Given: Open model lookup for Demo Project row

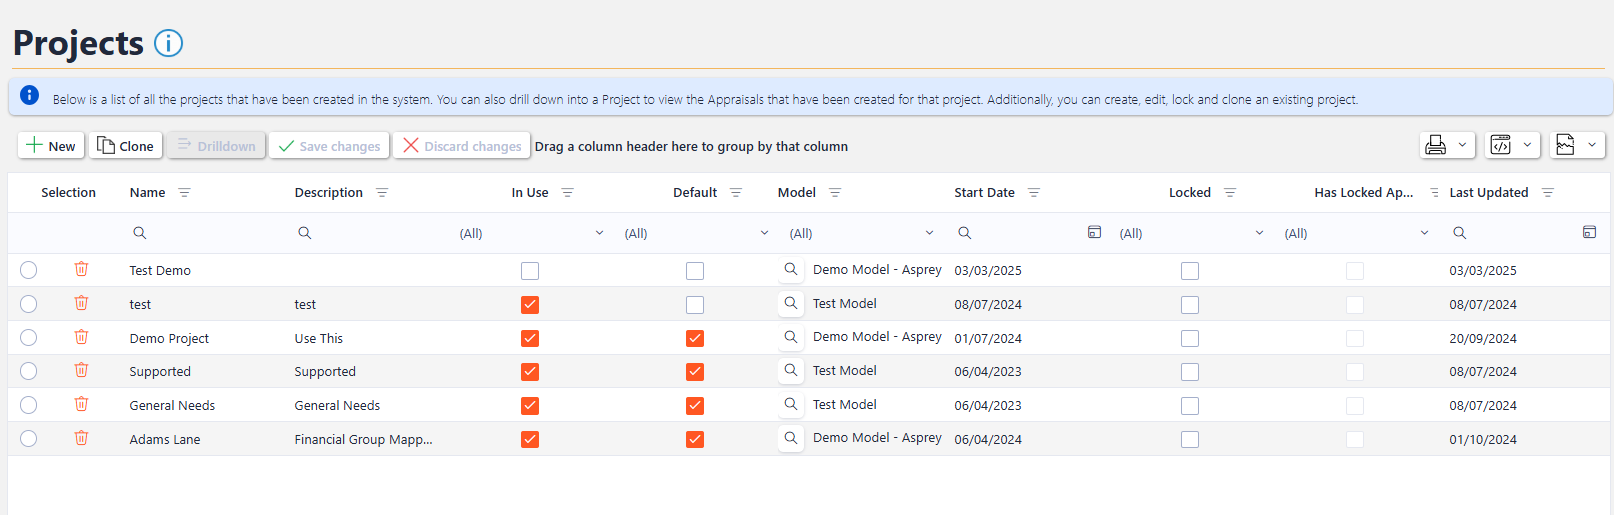Looking at the screenshot, I should click(x=790, y=337).
